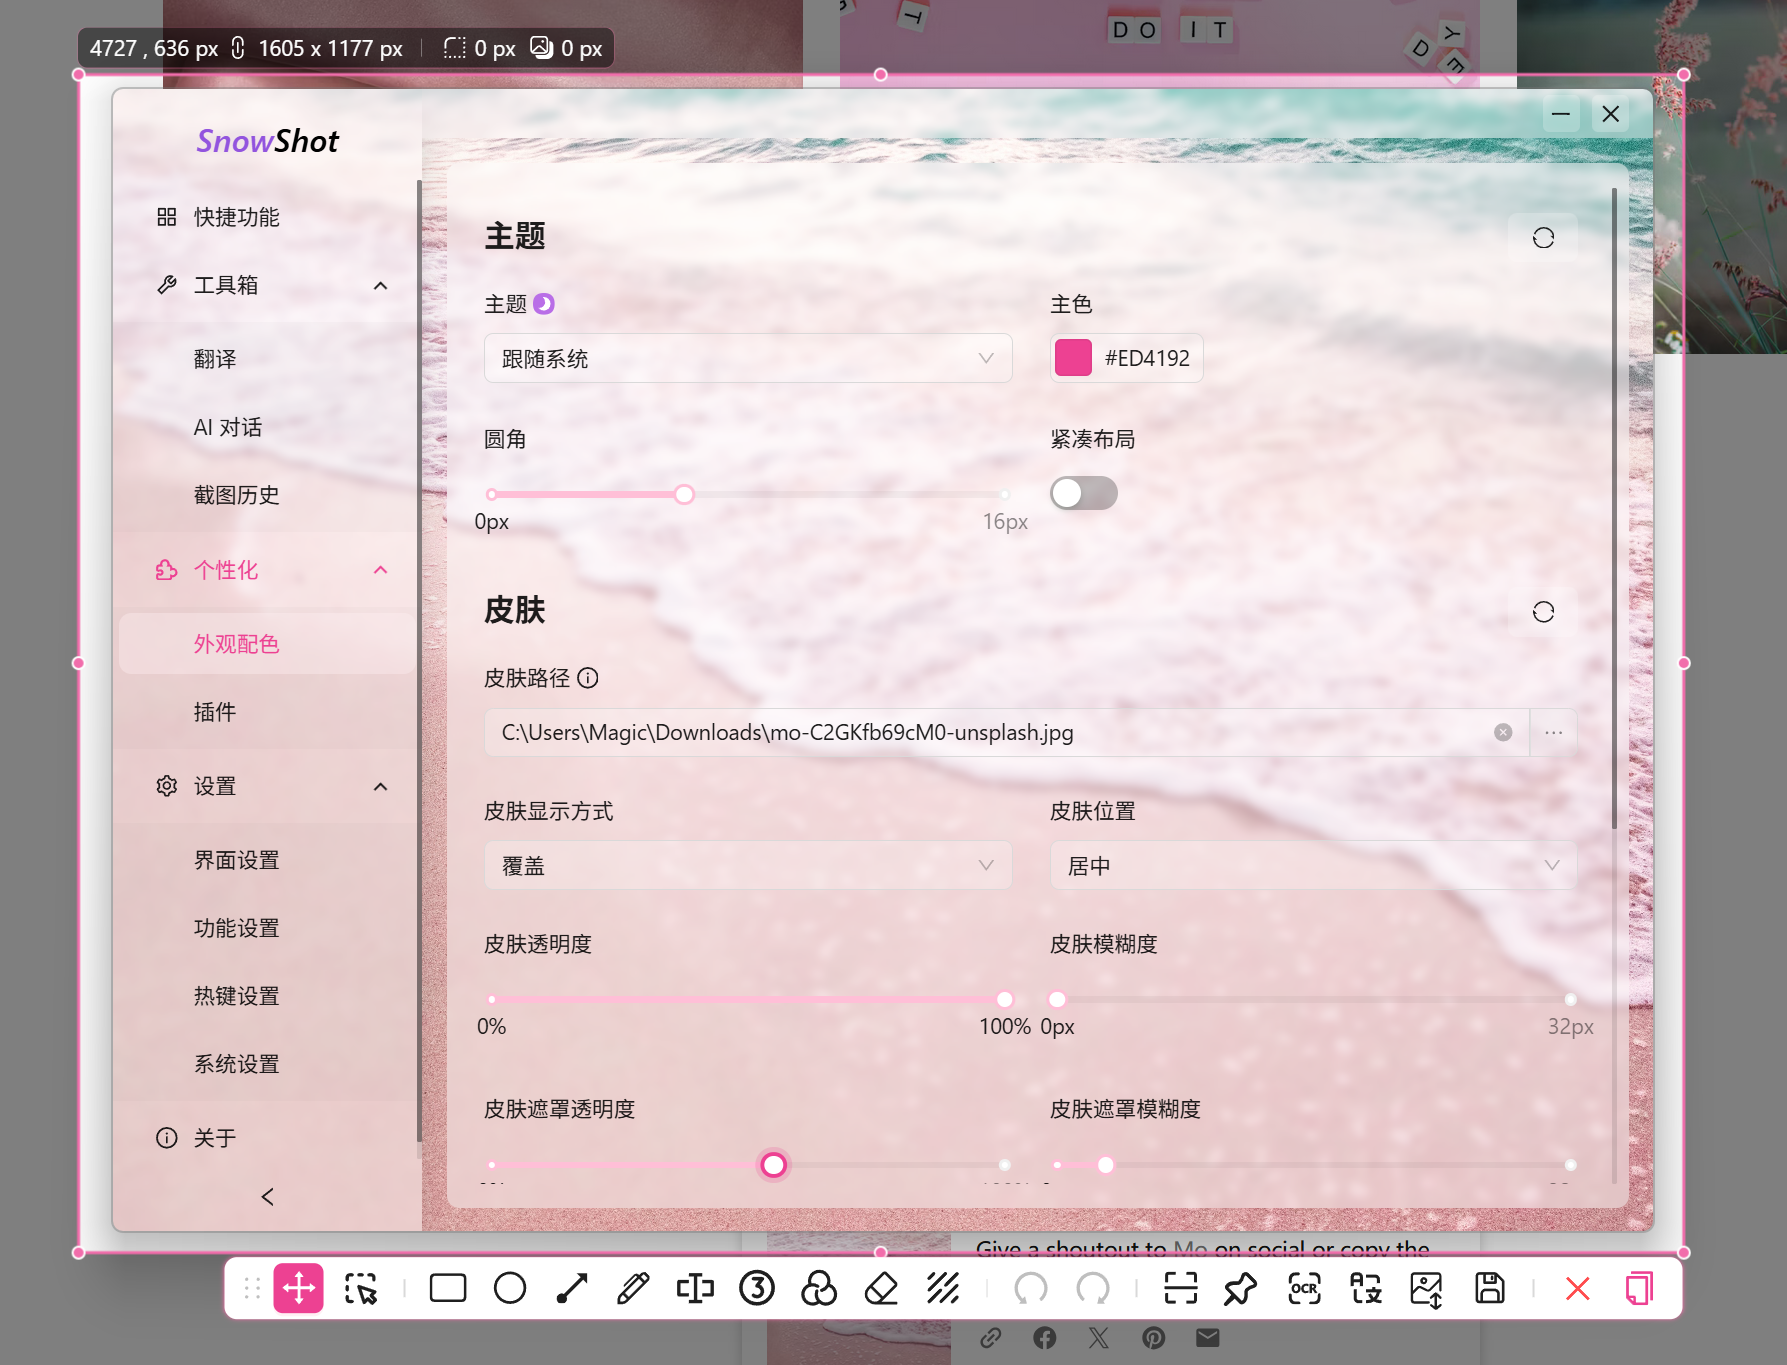Open the 皮肤位置 dropdown showing 居中

point(1311,864)
